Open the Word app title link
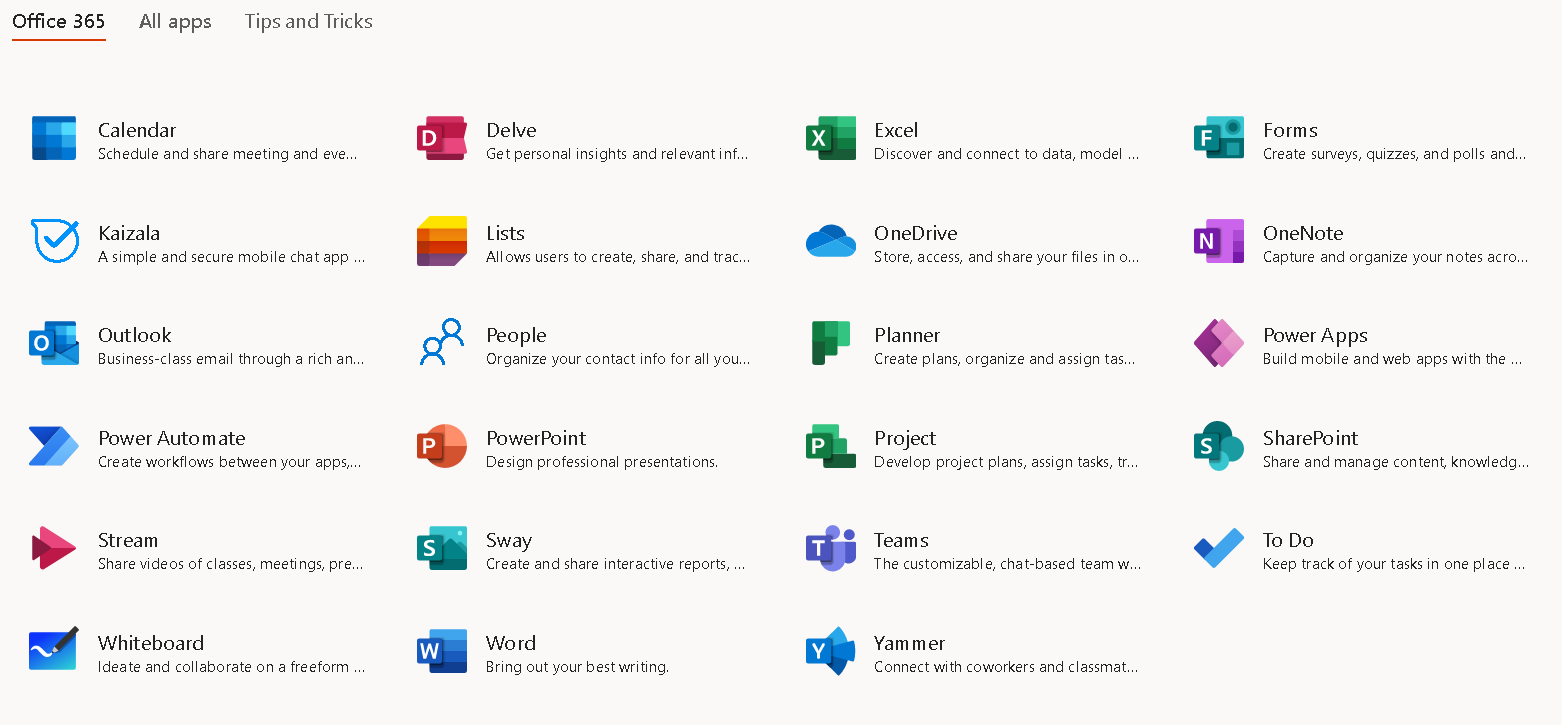1562x725 pixels. tap(511, 643)
